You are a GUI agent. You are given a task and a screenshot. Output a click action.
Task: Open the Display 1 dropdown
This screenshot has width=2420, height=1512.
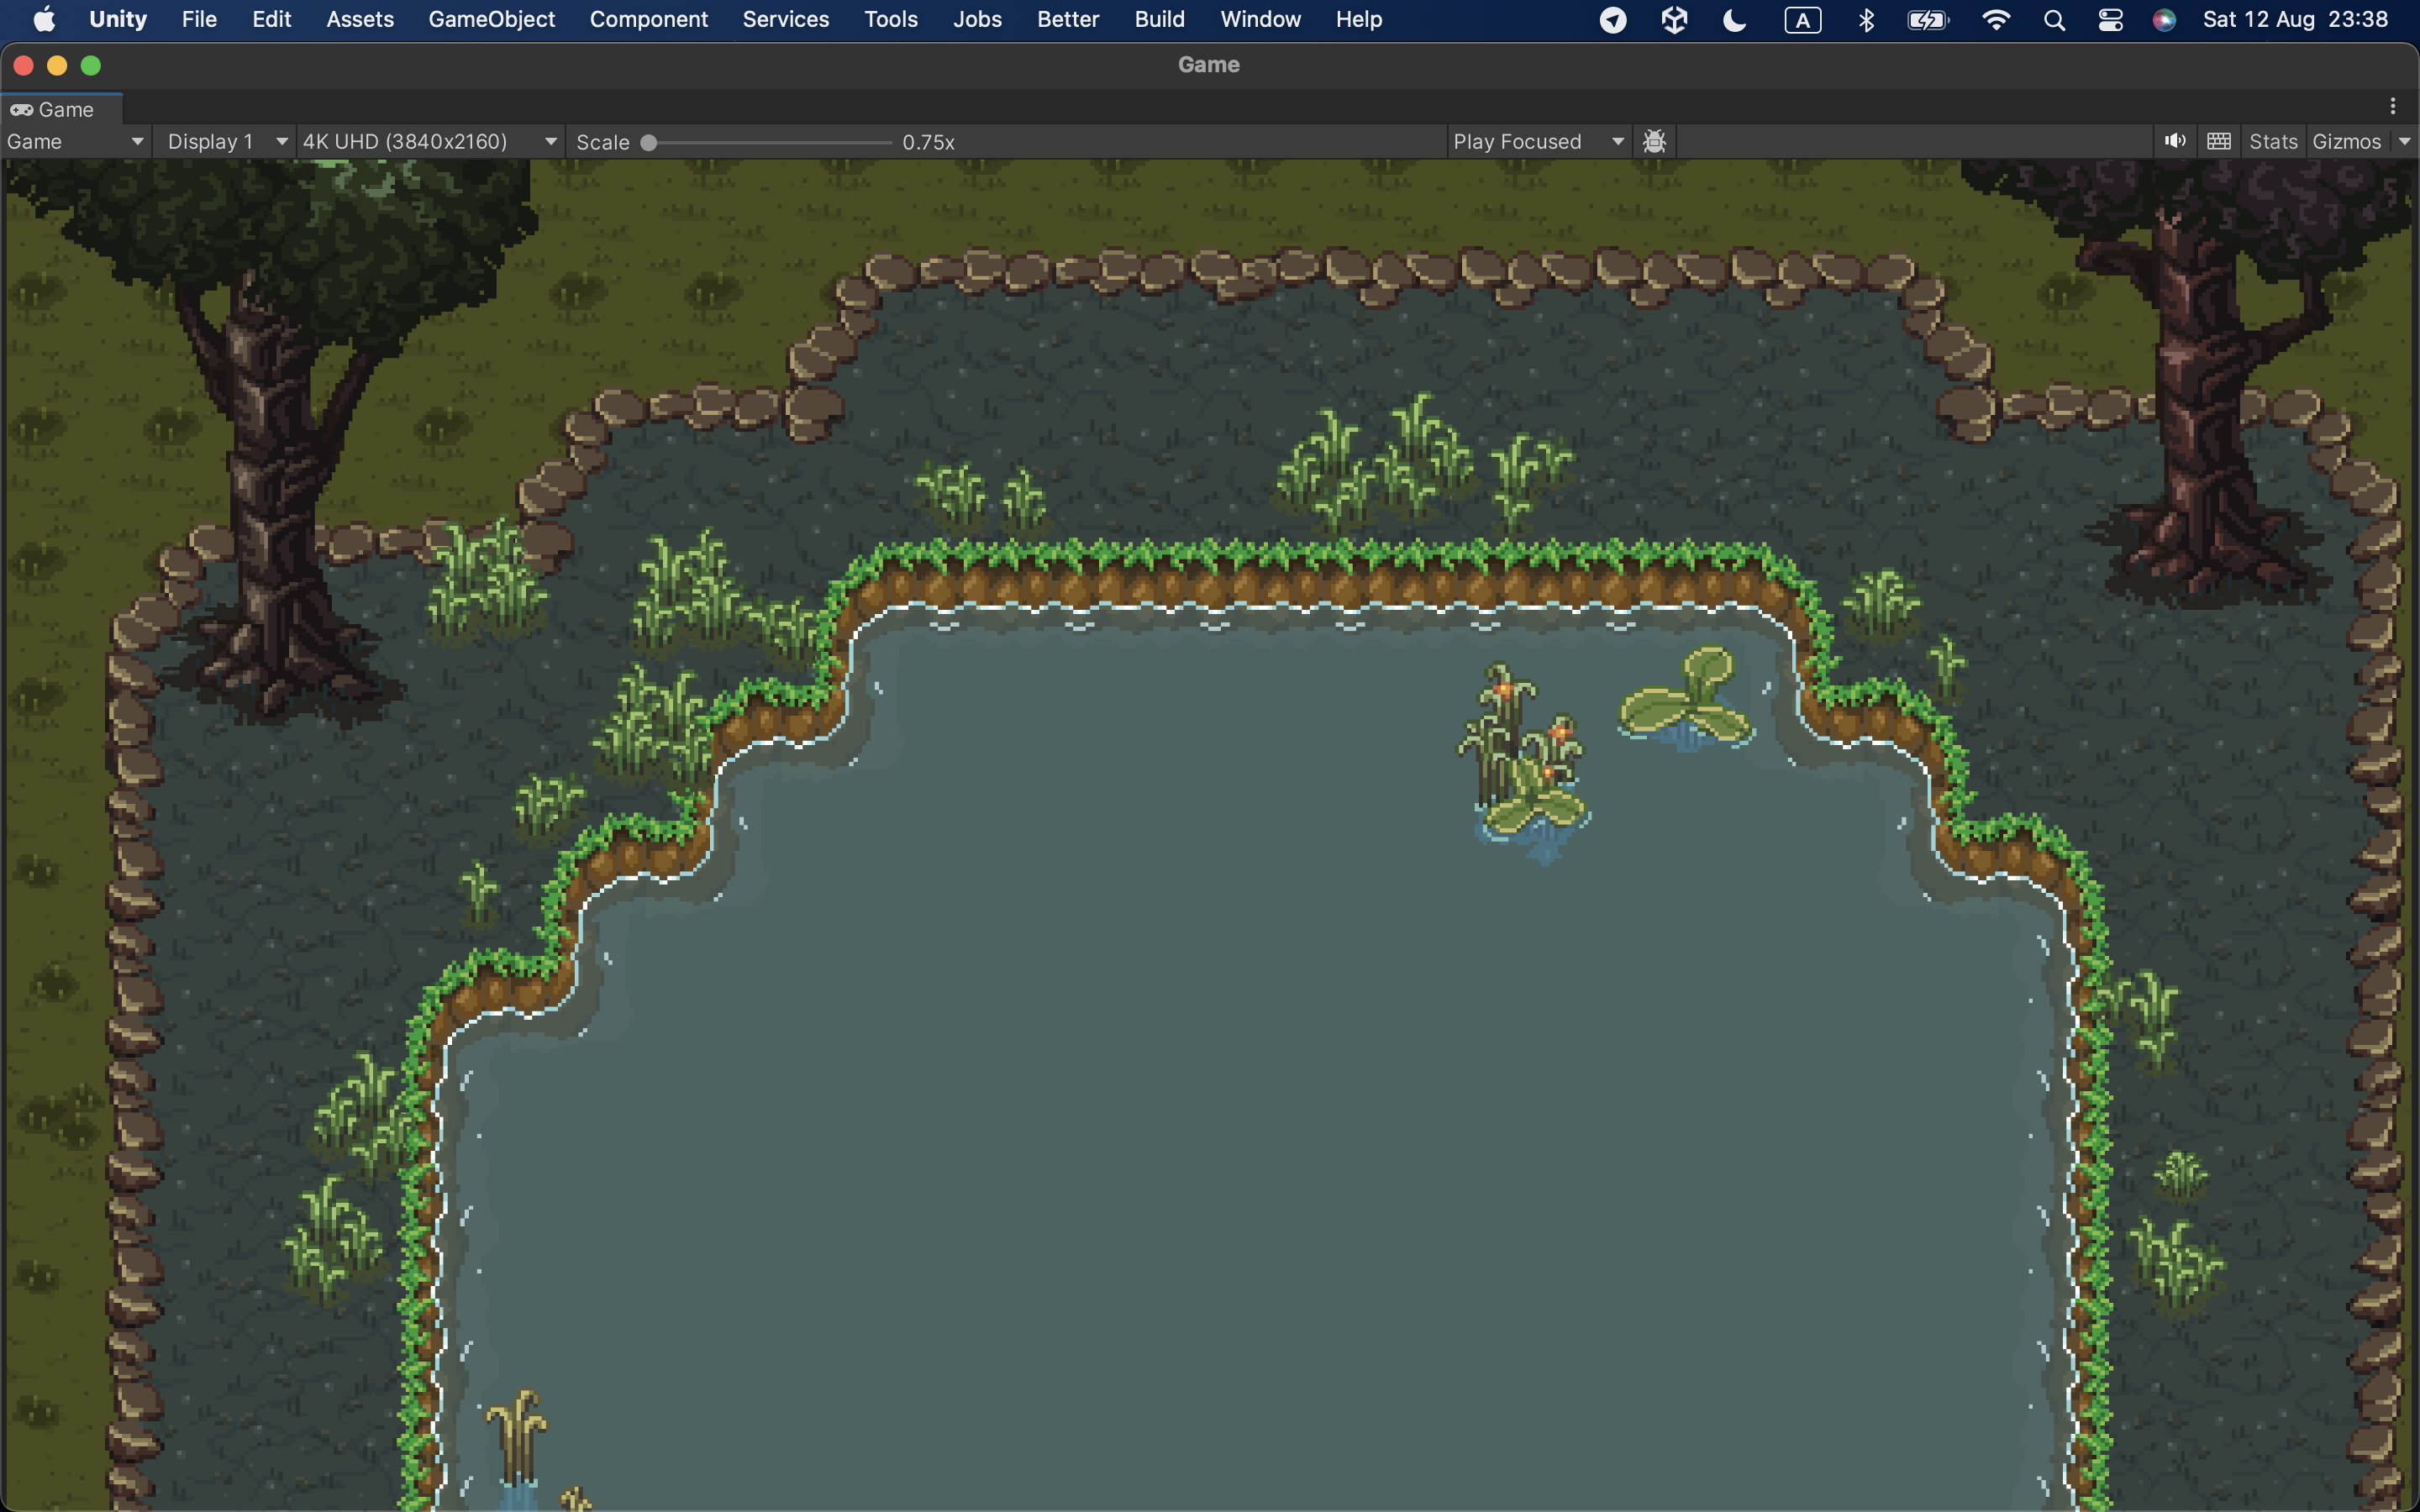[x=226, y=141]
